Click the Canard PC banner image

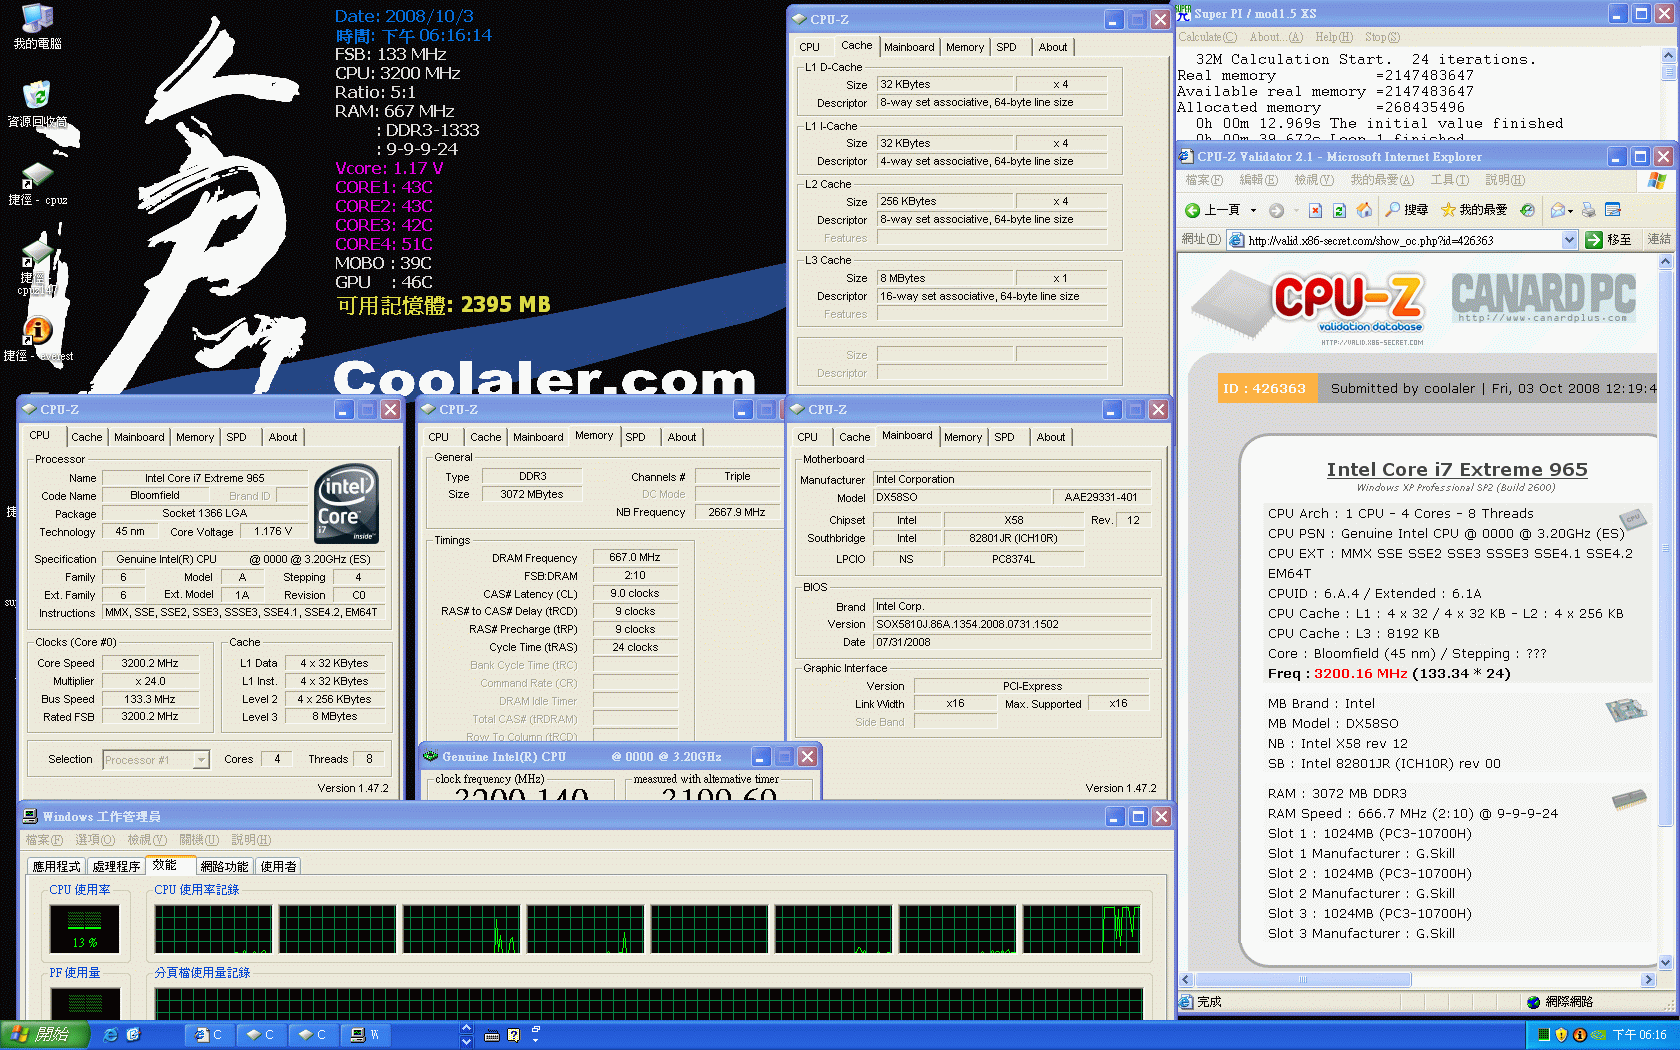(1543, 298)
